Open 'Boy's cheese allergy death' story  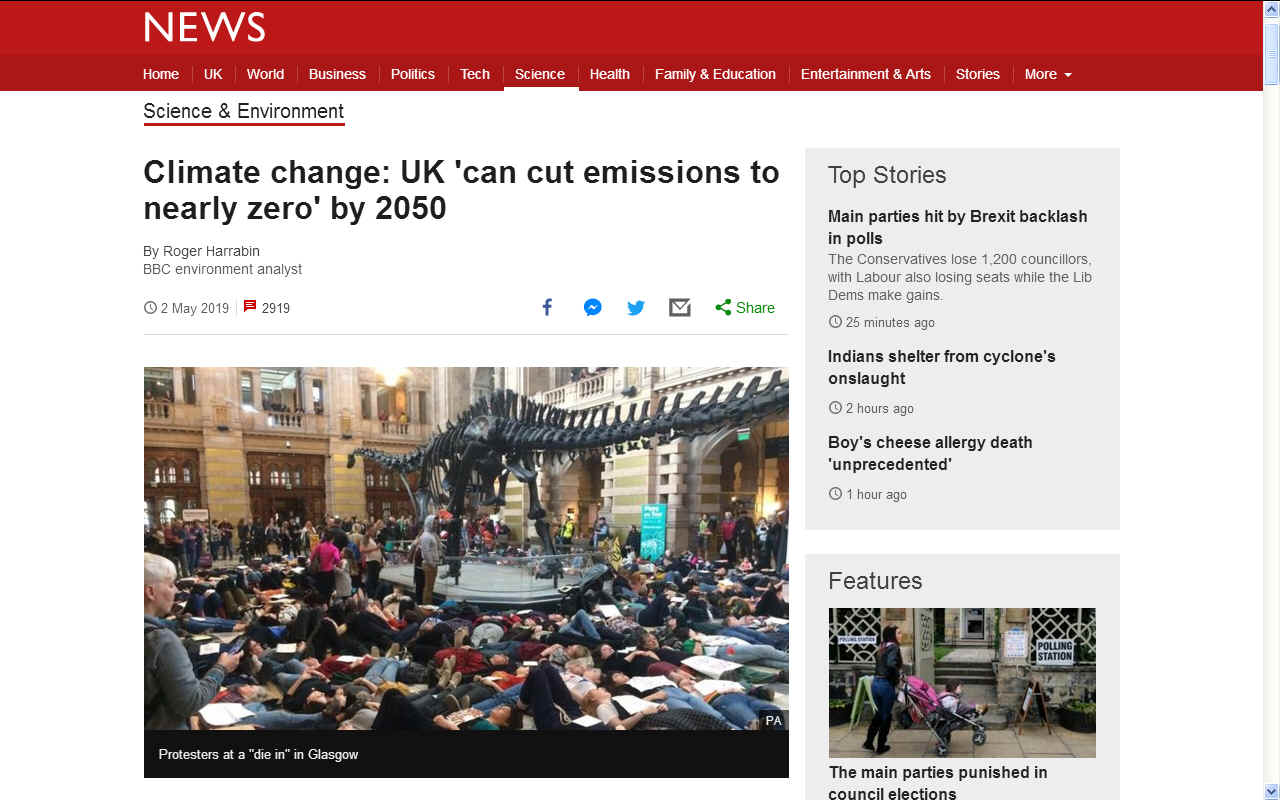point(930,453)
